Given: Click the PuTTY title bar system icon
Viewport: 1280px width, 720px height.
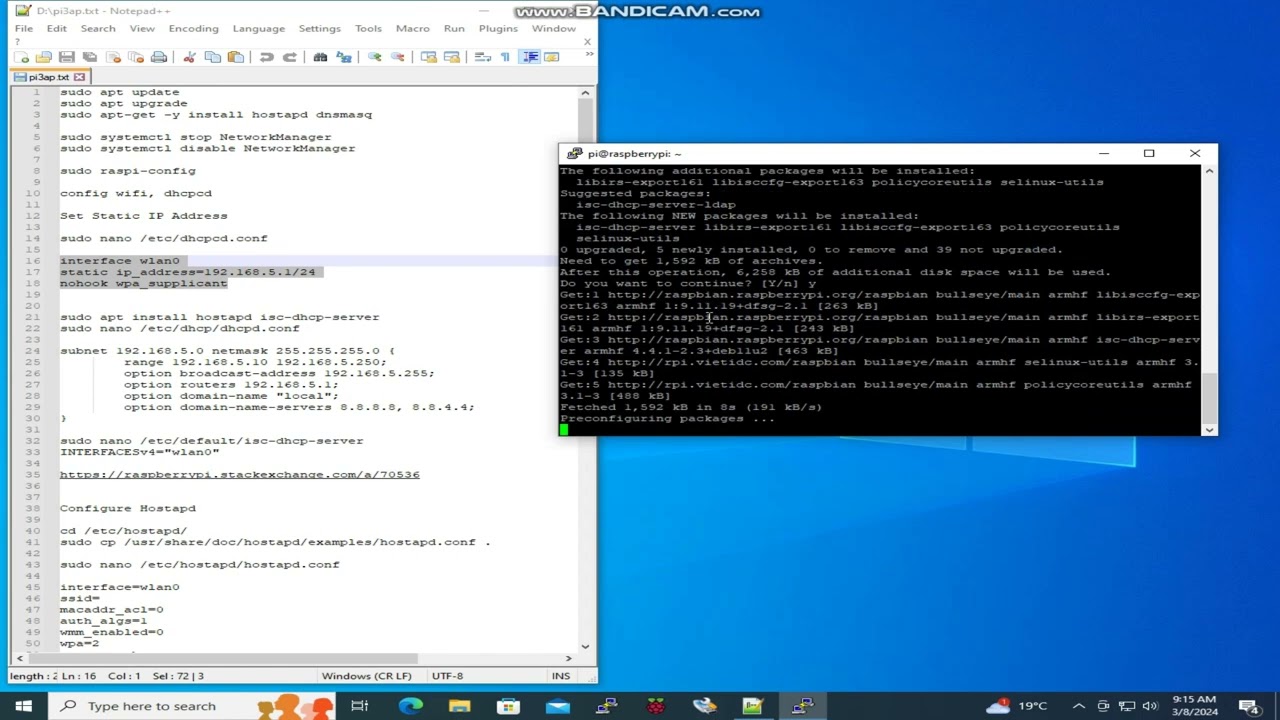Looking at the screenshot, I should point(574,154).
